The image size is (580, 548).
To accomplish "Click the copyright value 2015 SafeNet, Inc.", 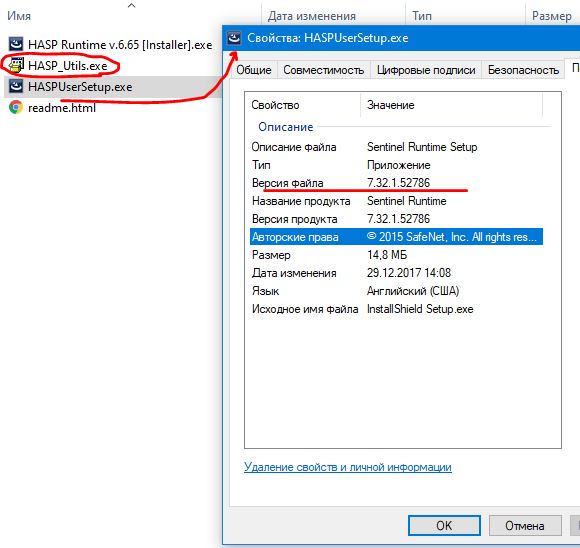I will point(452,237).
